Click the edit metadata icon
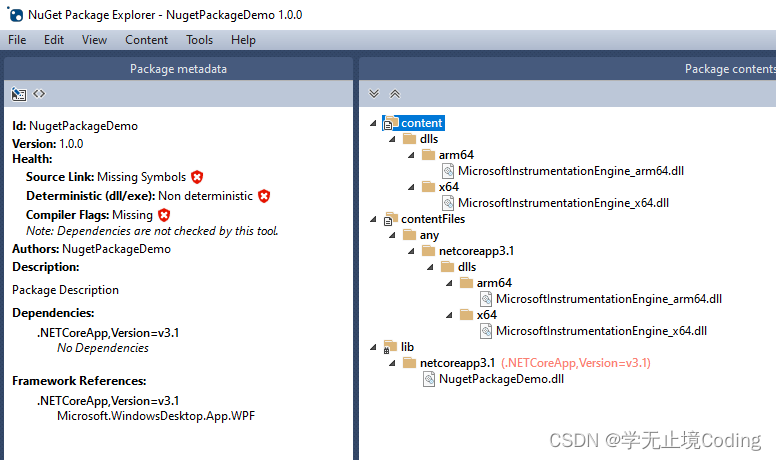Screen dimensions: 776x460 pyautogui.click(x=19, y=94)
